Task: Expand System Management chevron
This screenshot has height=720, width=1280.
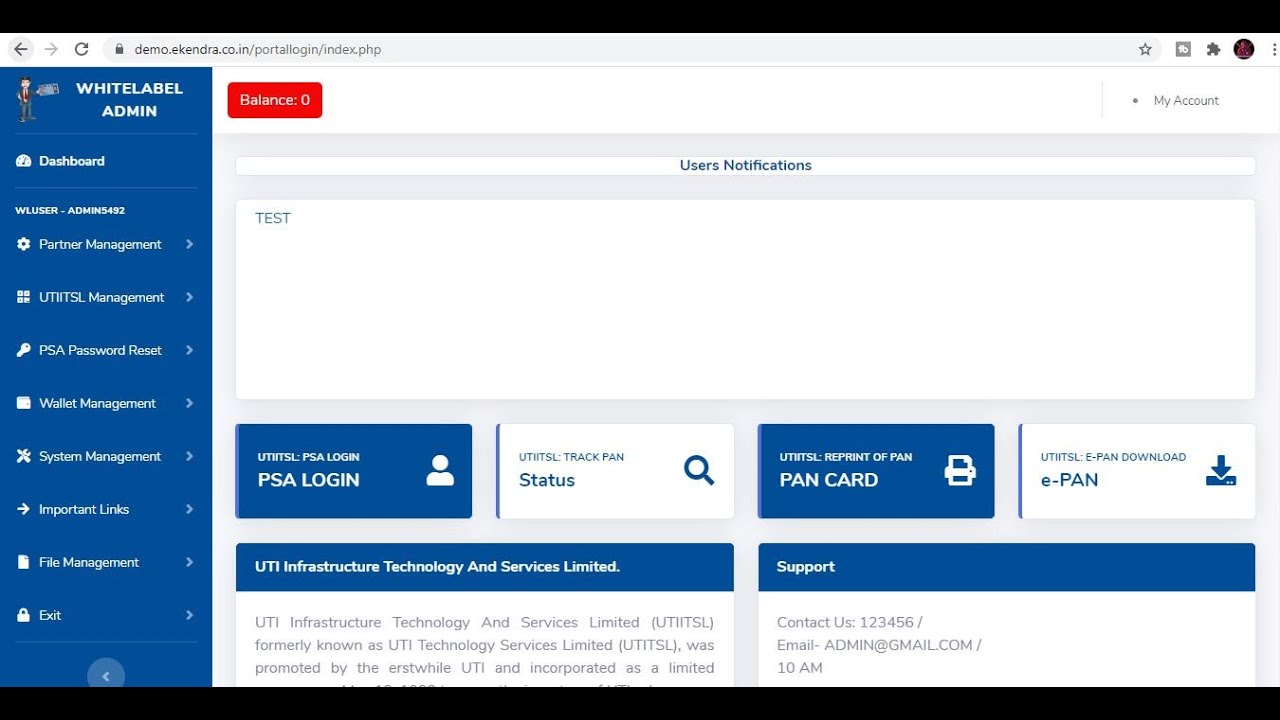Action: click(189, 456)
